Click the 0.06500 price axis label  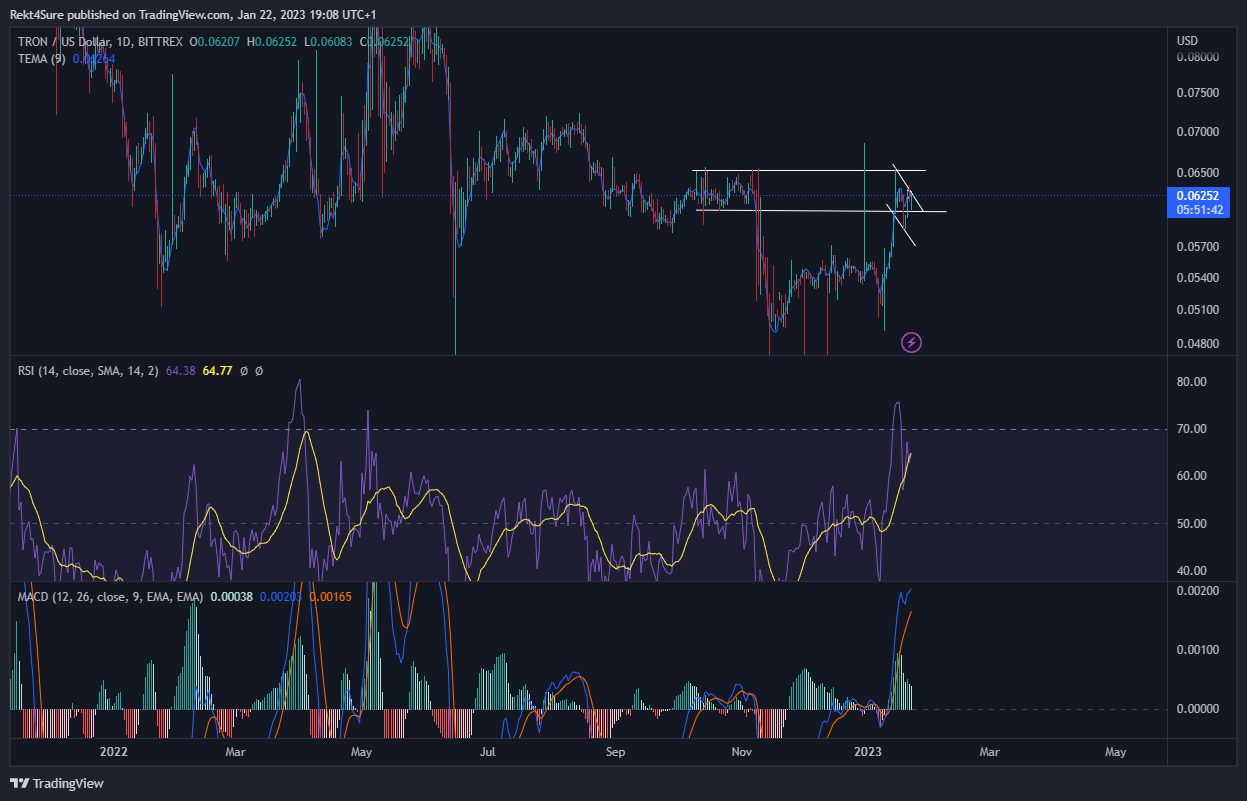coord(1198,172)
